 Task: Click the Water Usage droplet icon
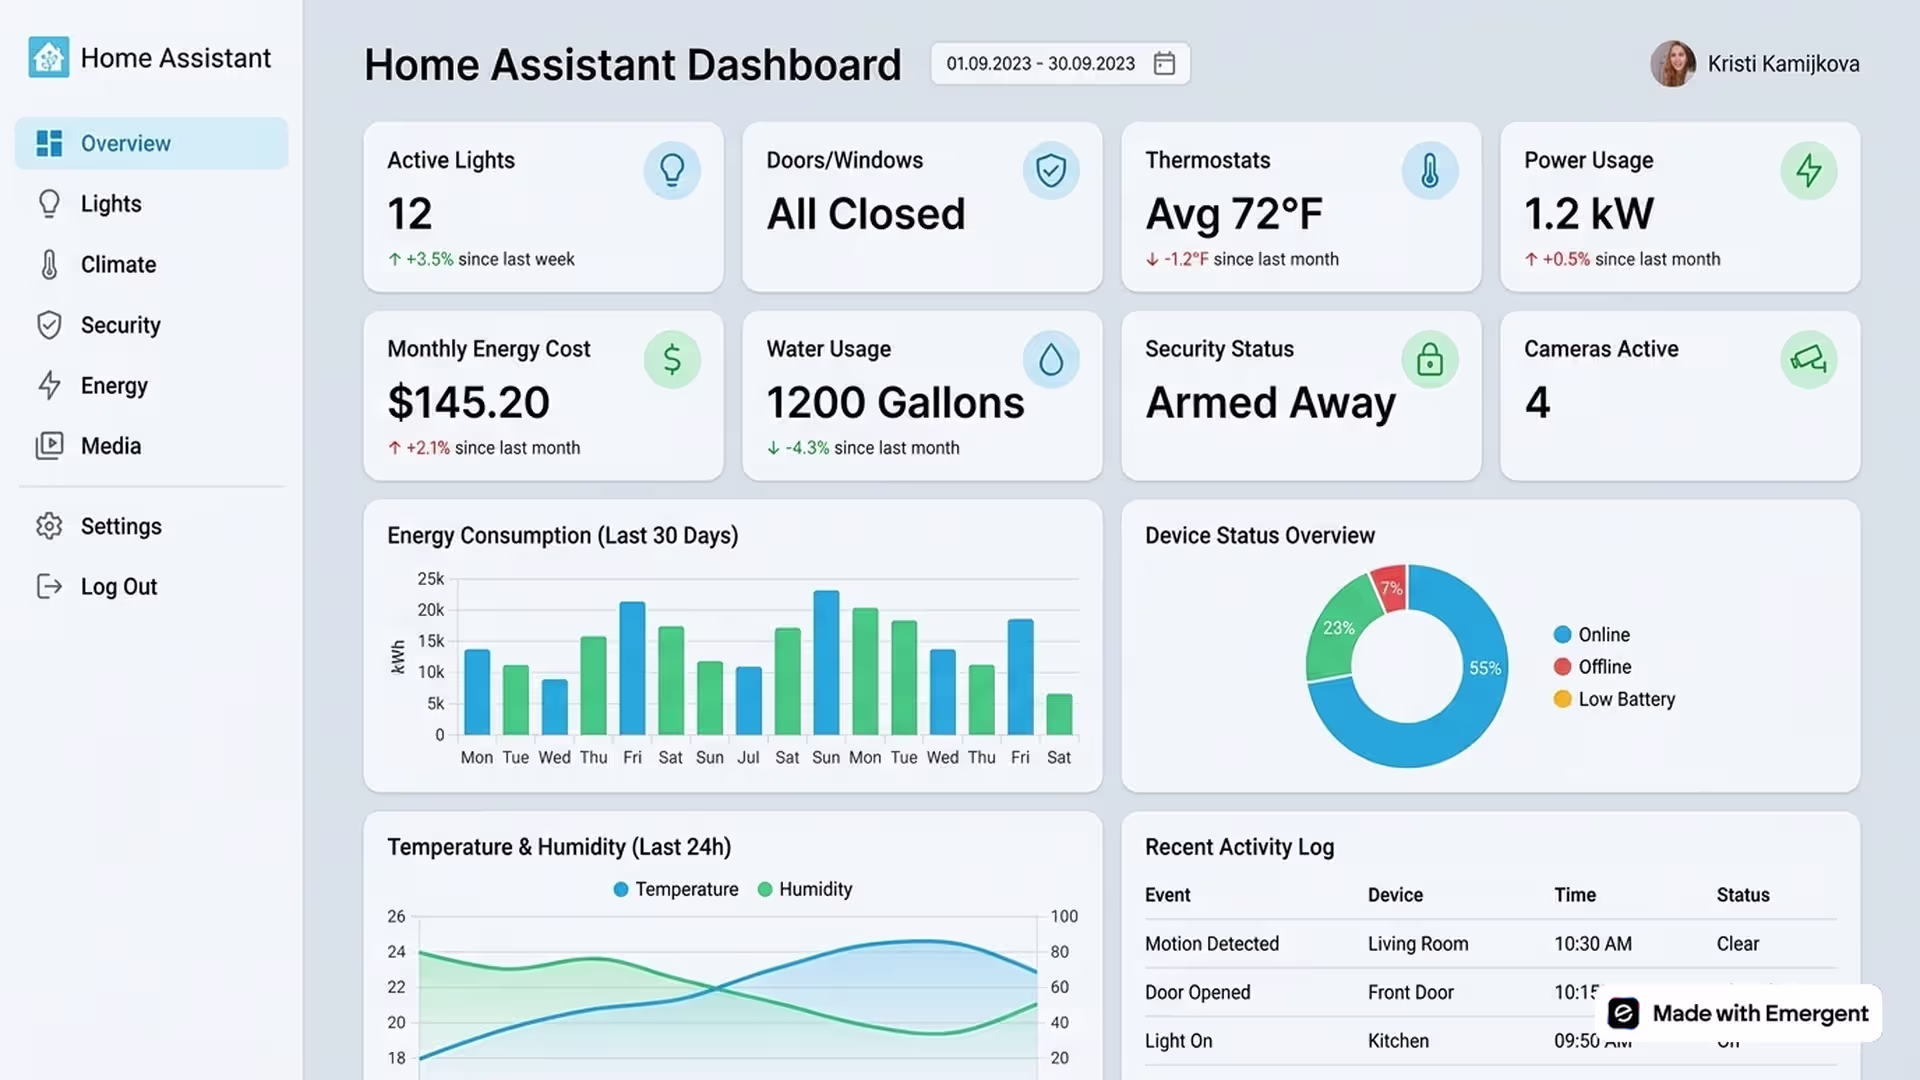tap(1051, 360)
